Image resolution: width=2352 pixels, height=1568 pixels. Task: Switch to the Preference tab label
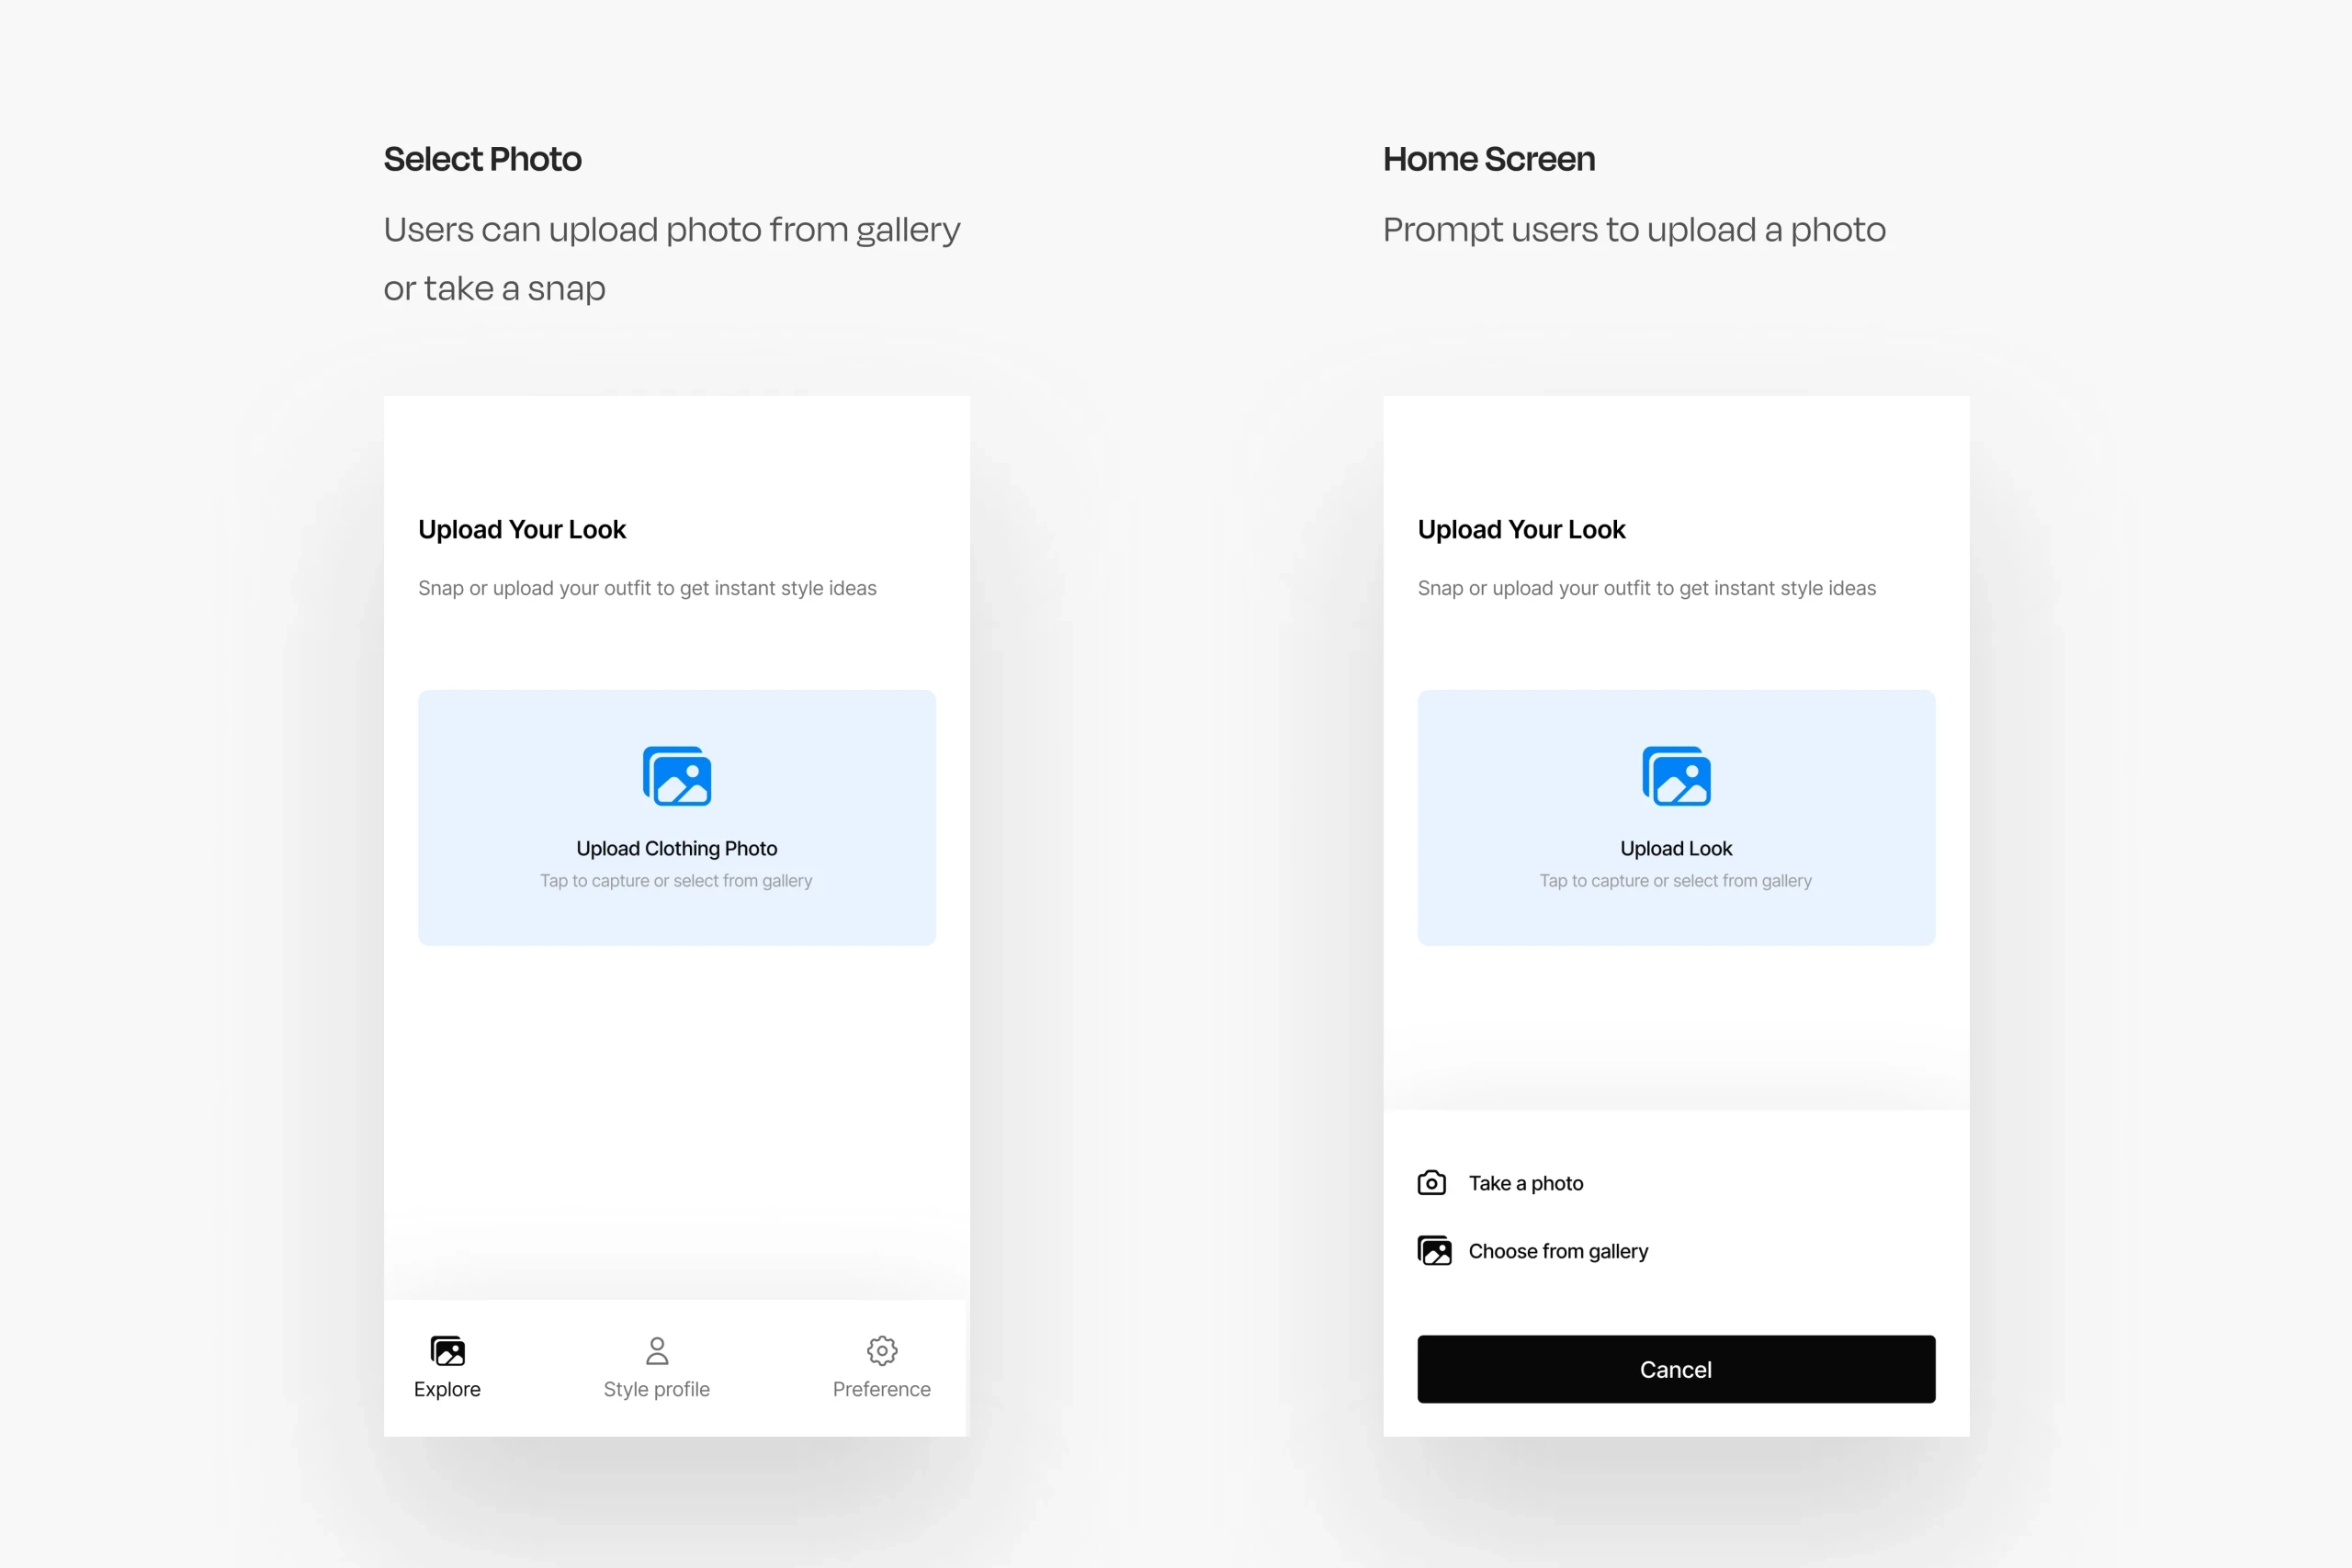[882, 1389]
